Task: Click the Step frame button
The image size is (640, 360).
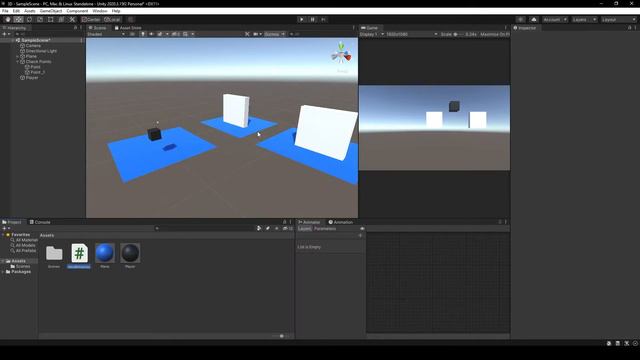Action: coord(323,19)
